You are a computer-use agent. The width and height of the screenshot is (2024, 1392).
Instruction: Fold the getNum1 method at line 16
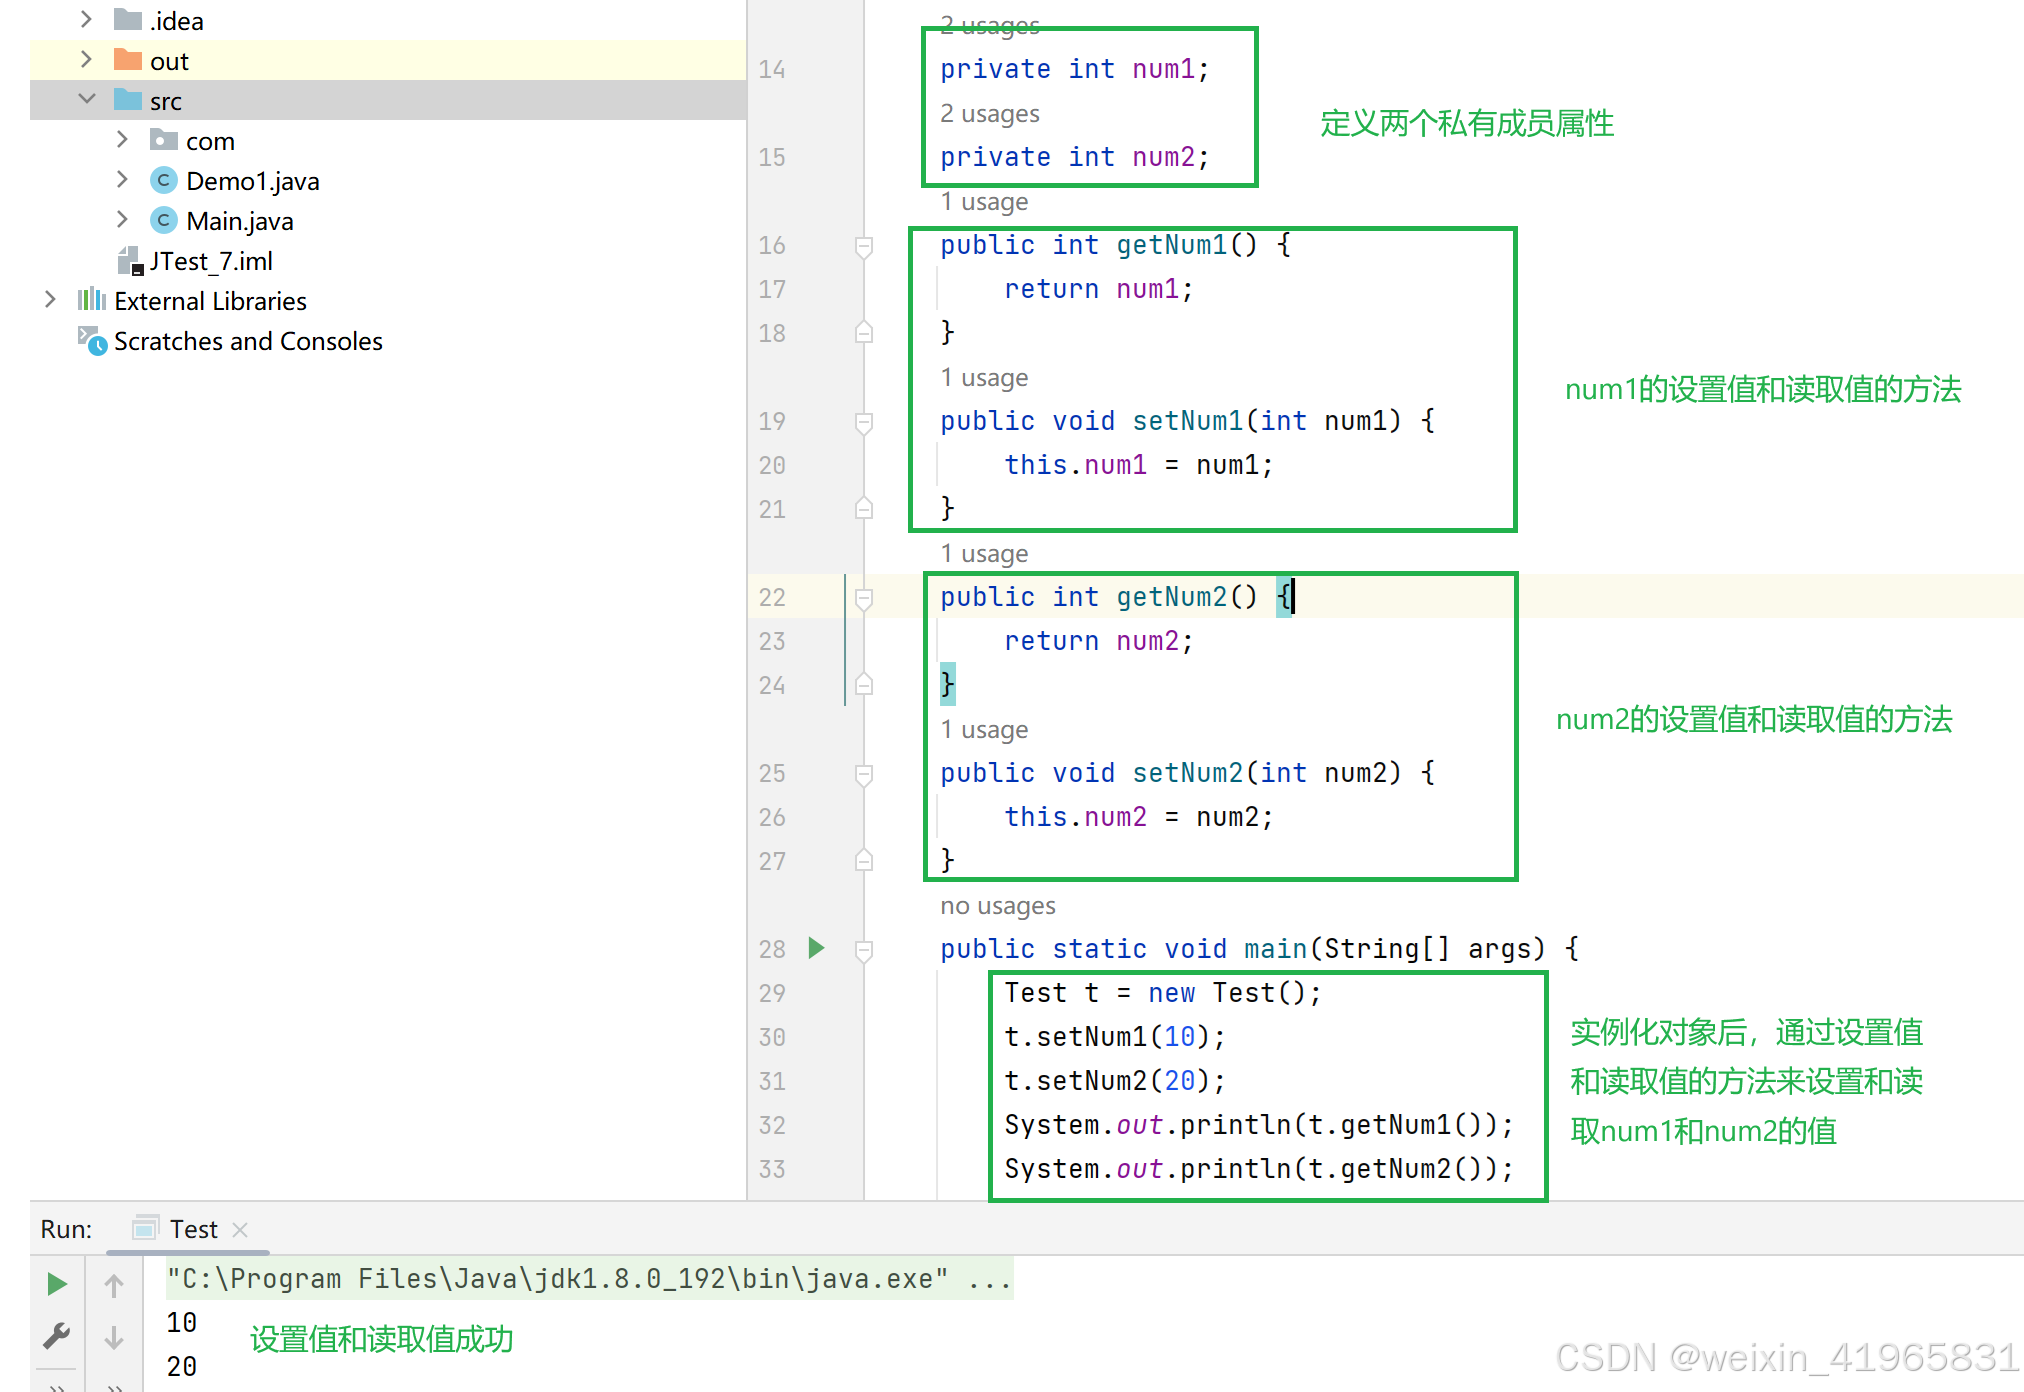point(864,246)
